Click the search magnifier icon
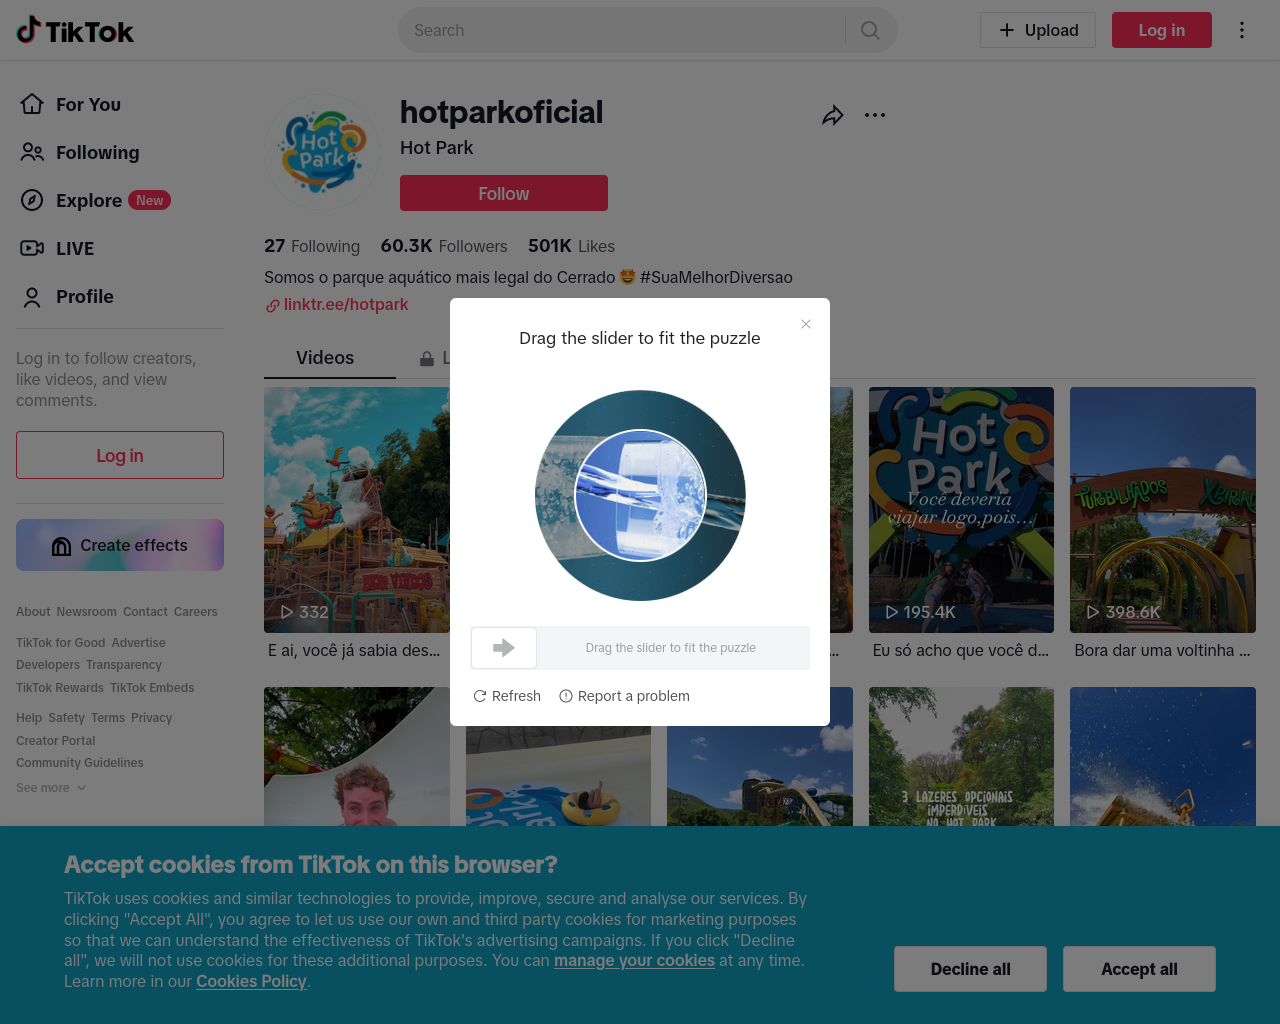The height and width of the screenshot is (1024, 1280). [x=870, y=31]
